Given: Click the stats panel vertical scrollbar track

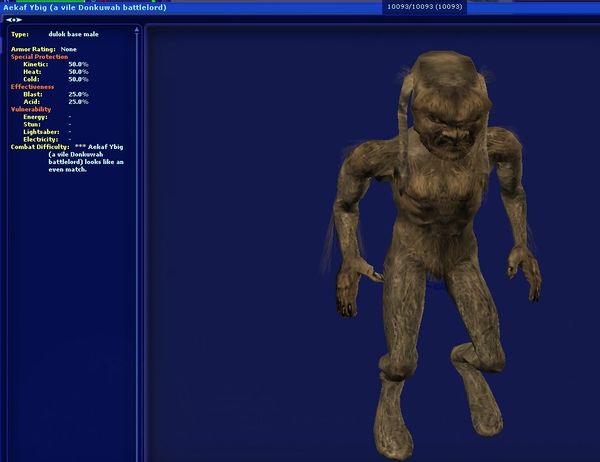Looking at the screenshot, I should click(139, 250).
